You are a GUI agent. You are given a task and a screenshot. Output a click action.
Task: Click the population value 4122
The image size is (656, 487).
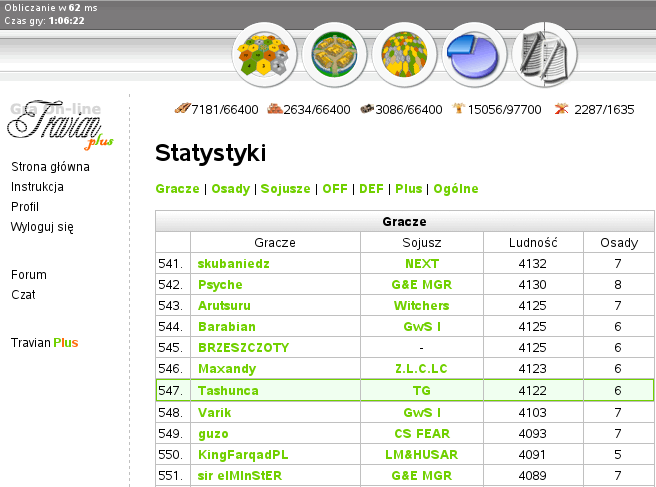point(533,390)
